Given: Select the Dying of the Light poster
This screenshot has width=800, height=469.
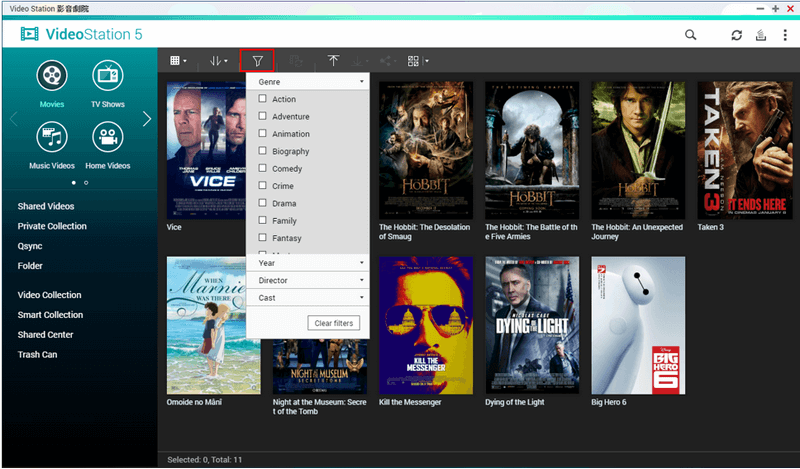Looking at the screenshot, I should [x=532, y=325].
